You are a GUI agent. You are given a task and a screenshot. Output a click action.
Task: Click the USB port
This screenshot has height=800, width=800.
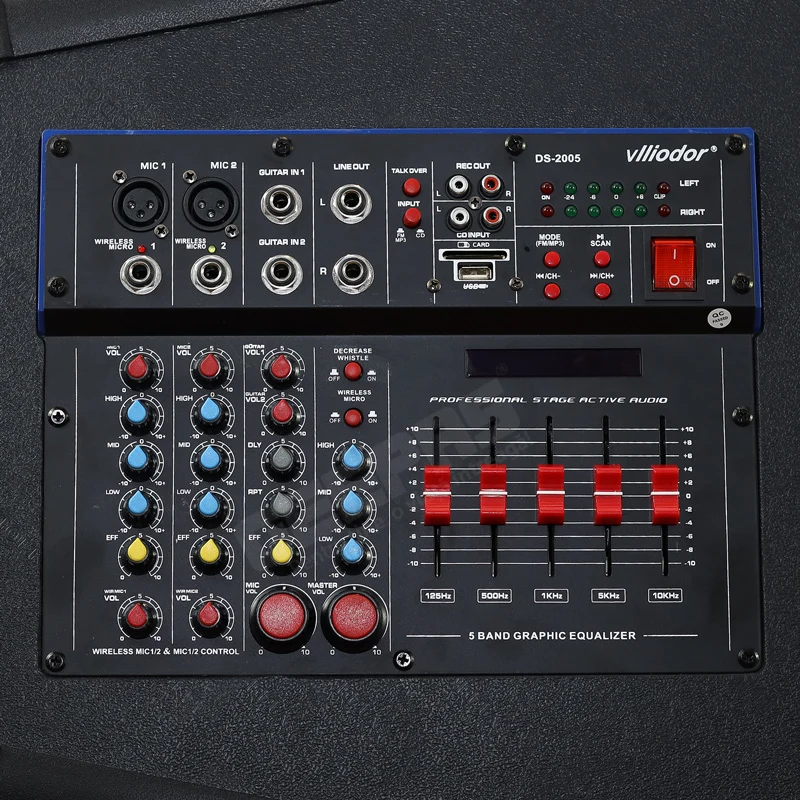(x=474, y=271)
